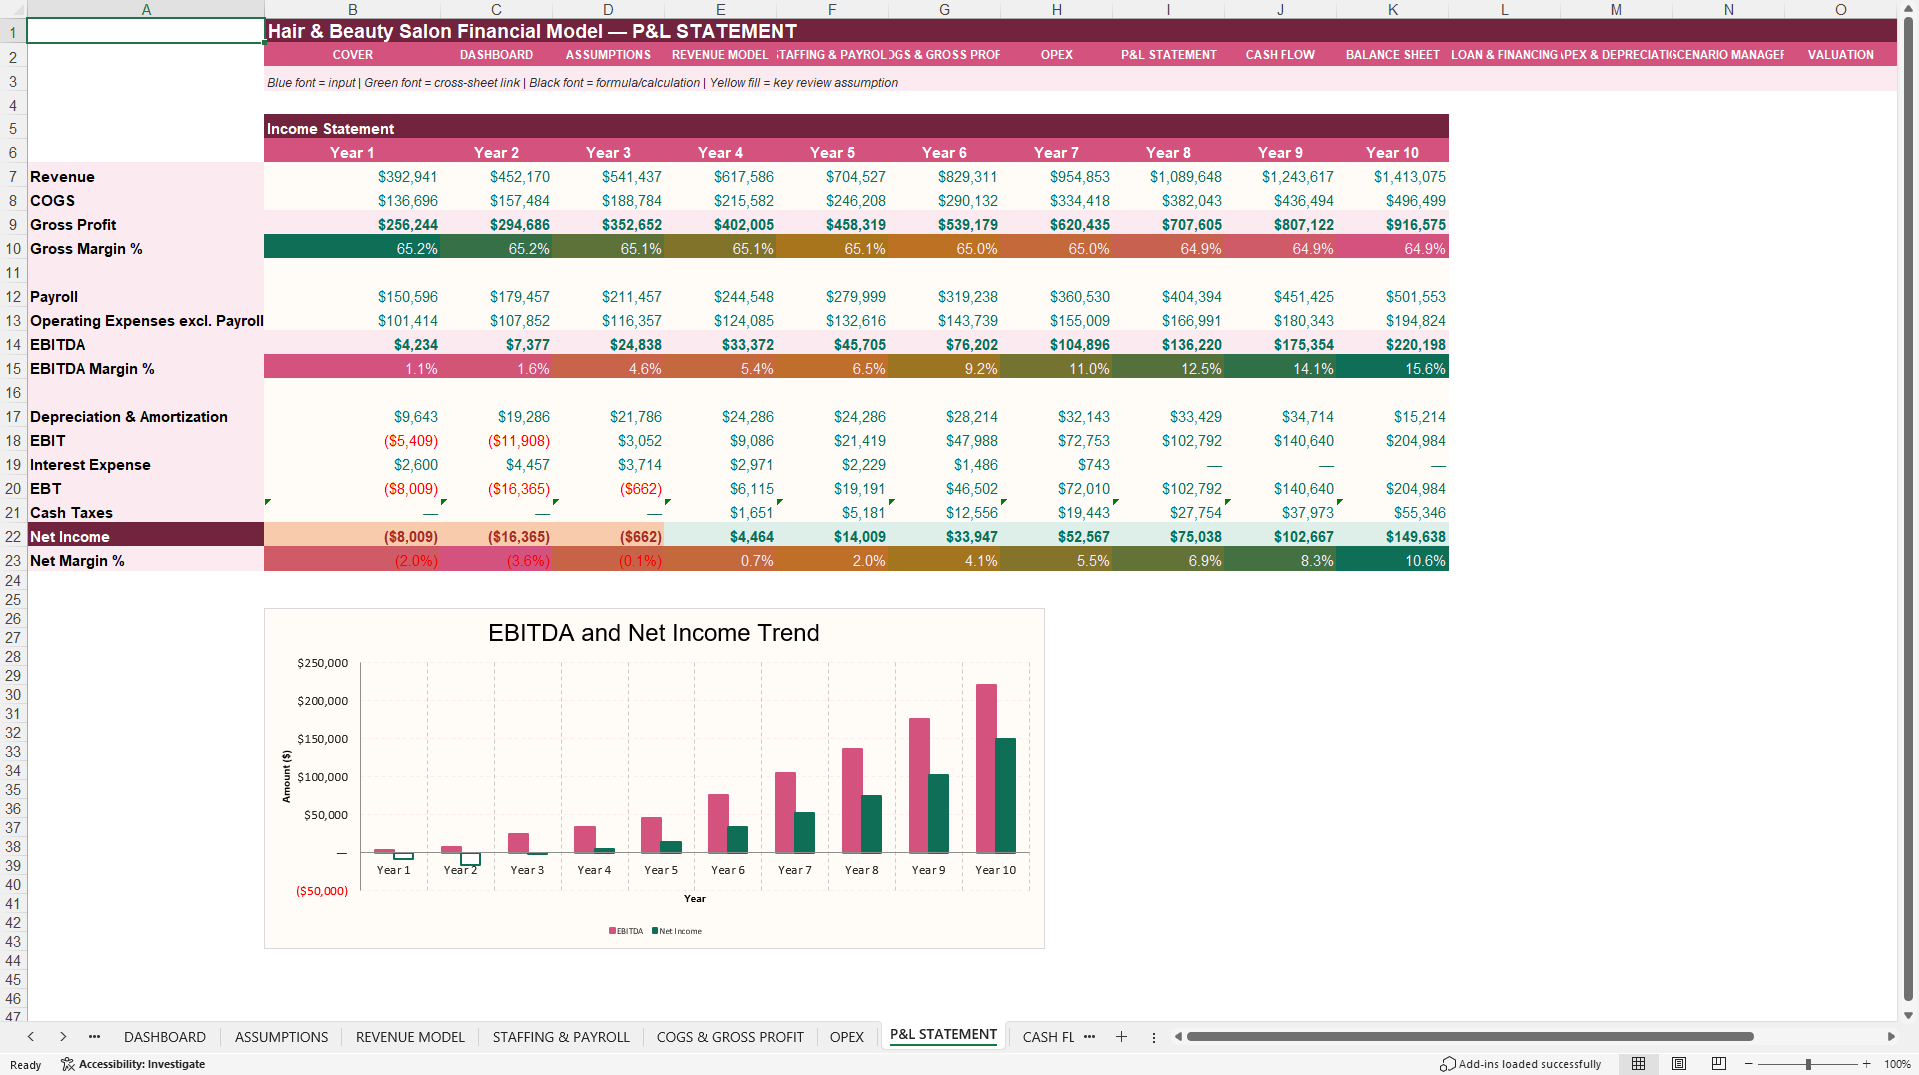Select Year 7 Interest Expense $743
This screenshot has width=1919, height=1075.
coord(1057,465)
